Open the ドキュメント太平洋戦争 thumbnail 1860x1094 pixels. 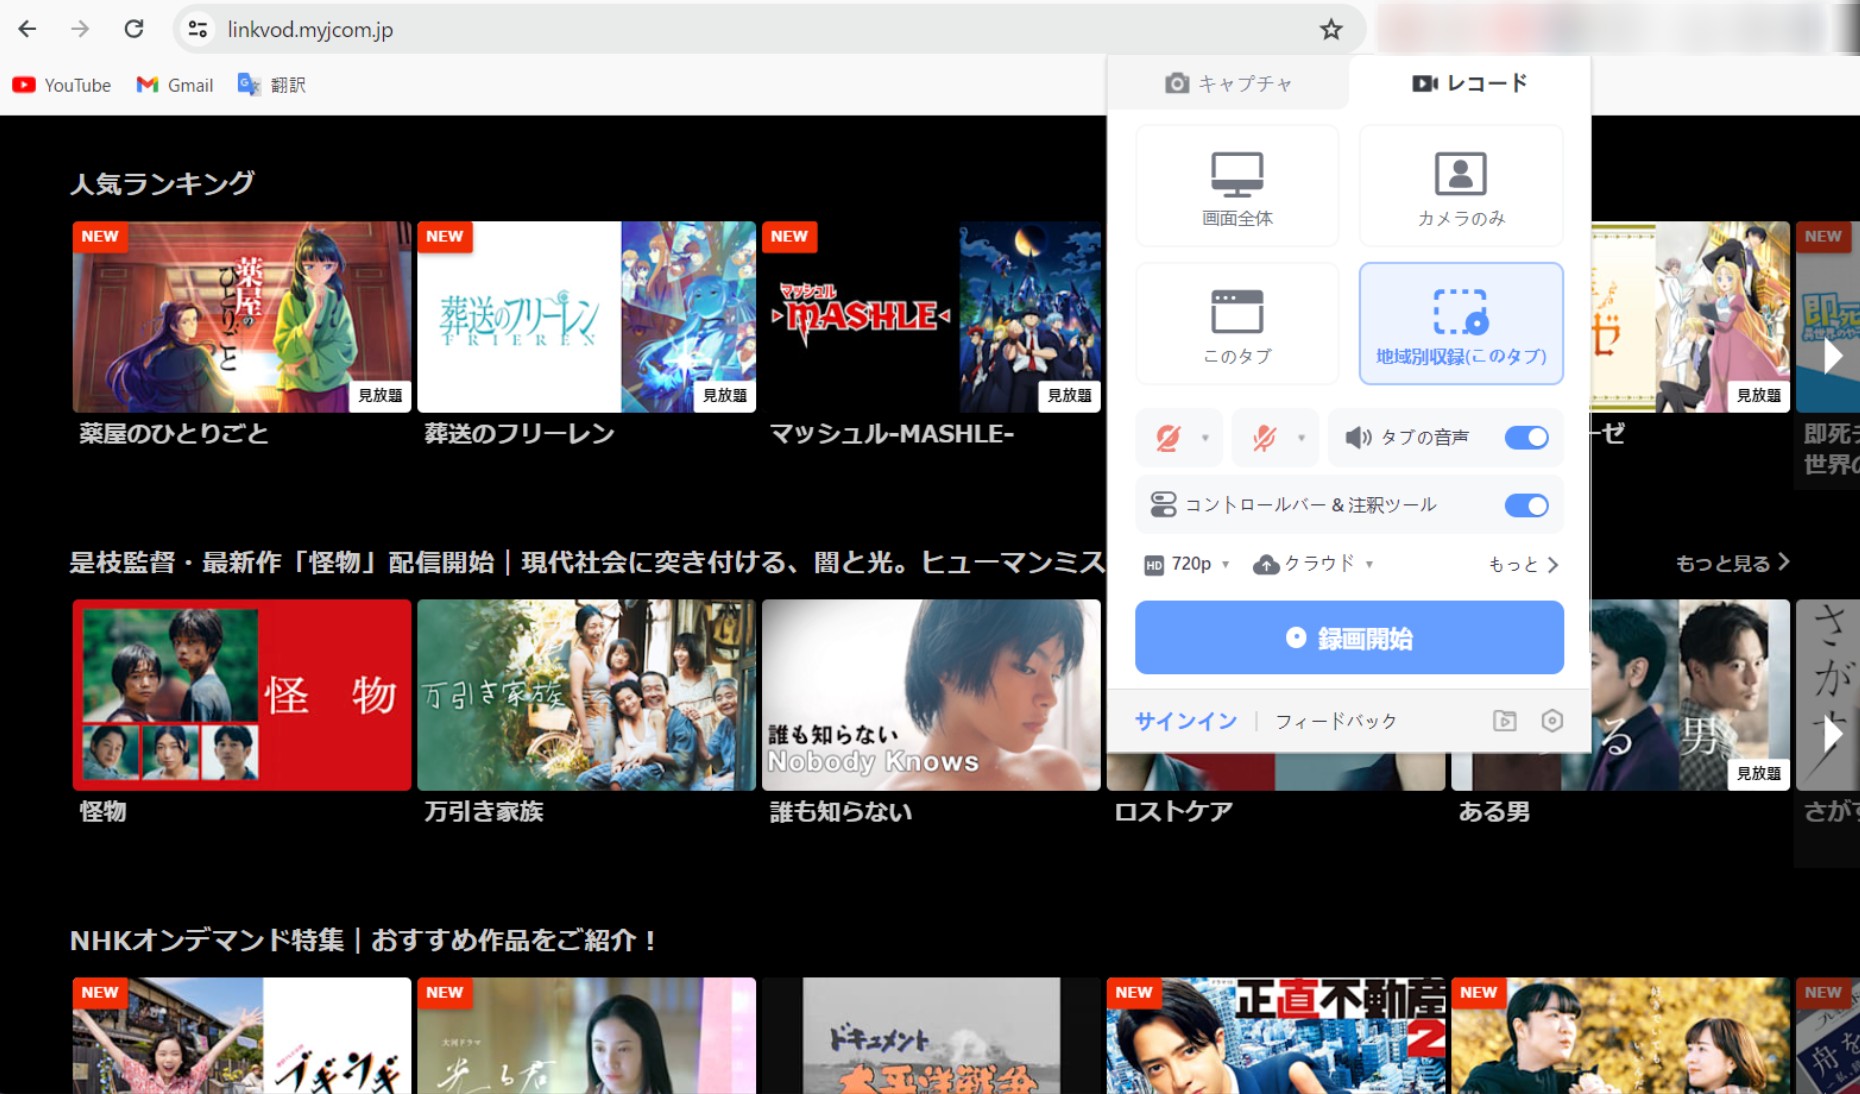pyautogui.click(x=931, y=1036)
